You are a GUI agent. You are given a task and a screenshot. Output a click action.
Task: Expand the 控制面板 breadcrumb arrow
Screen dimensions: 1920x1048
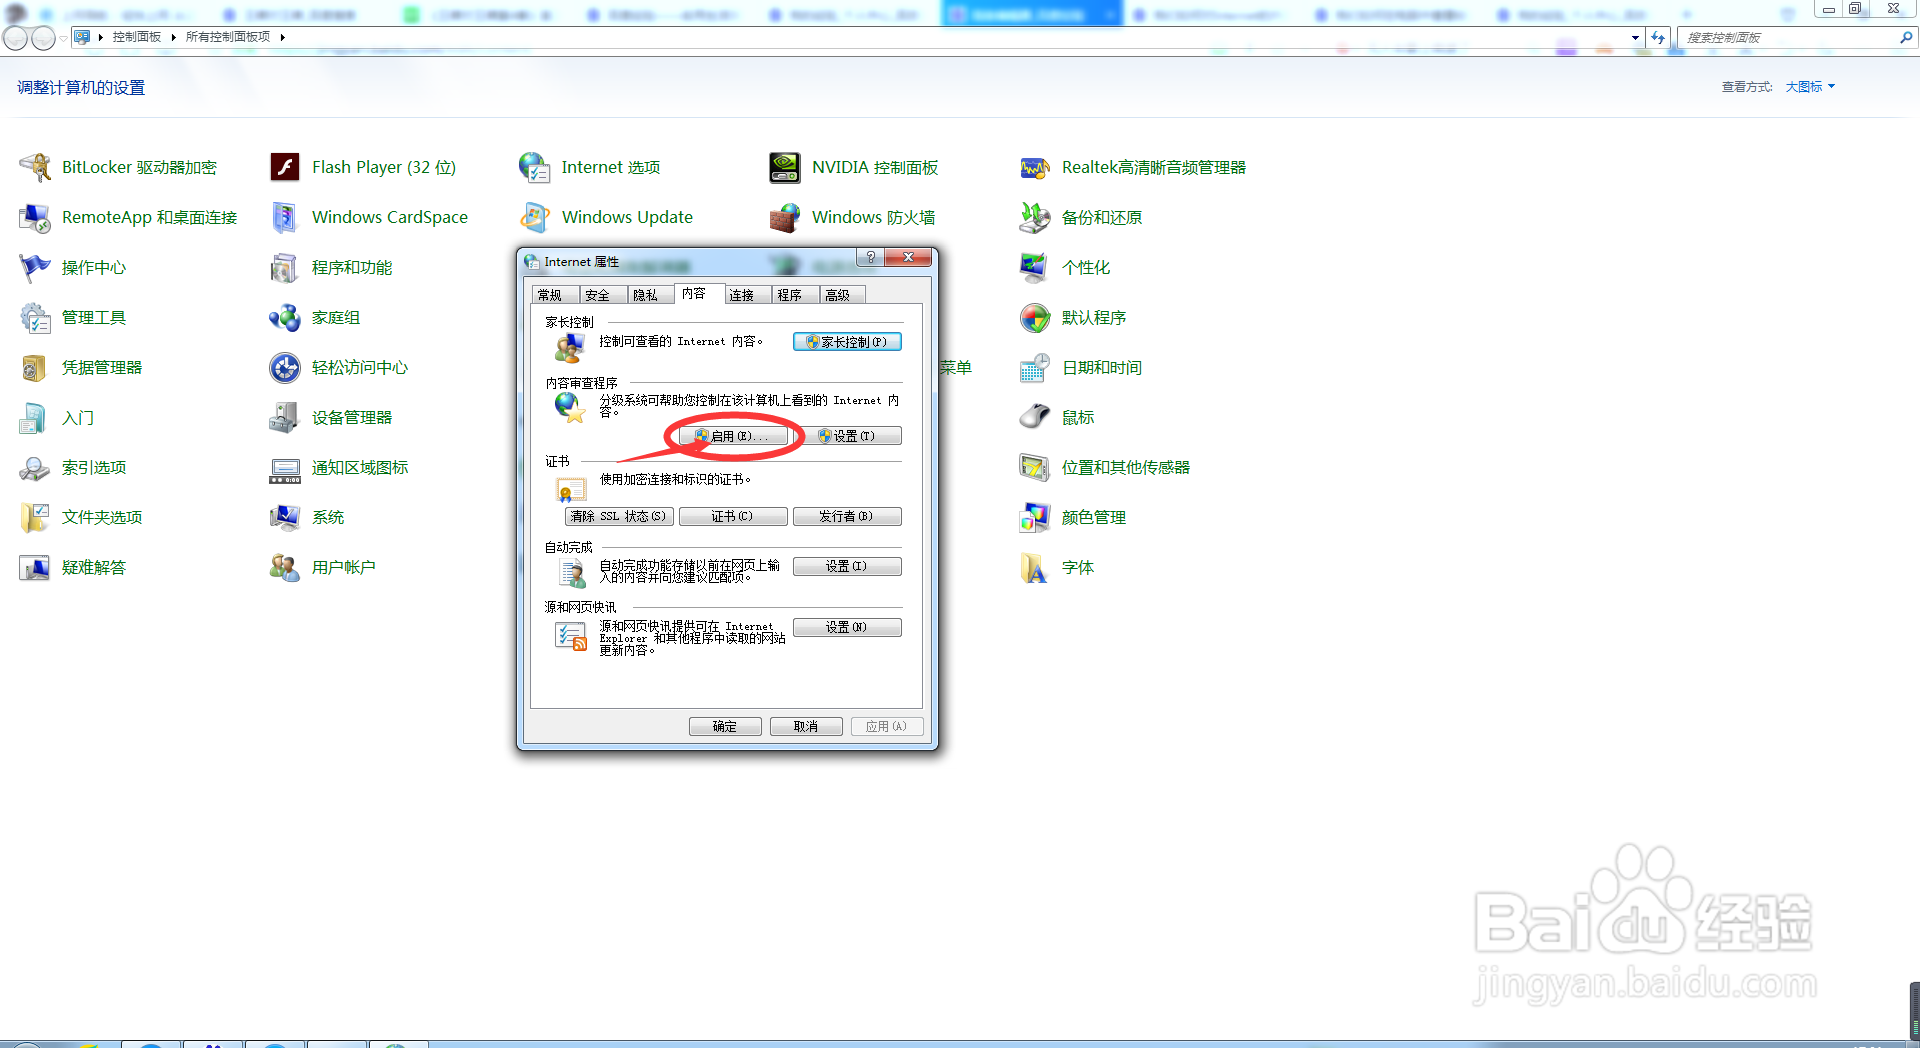173,37
